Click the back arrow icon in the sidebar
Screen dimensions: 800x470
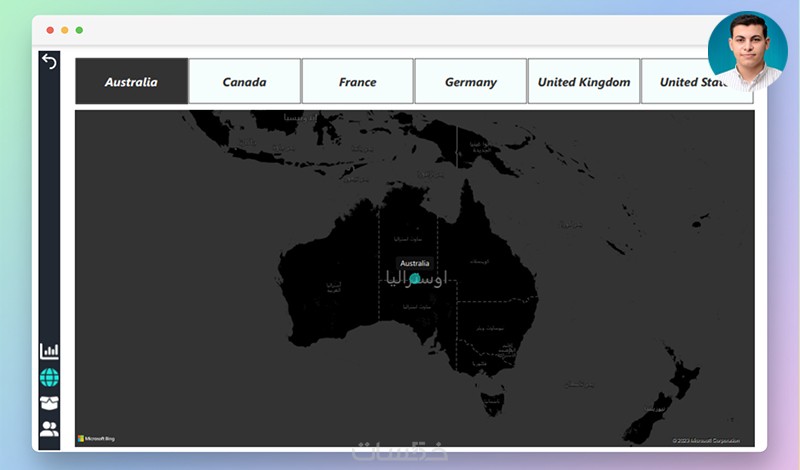coord(49,61)
